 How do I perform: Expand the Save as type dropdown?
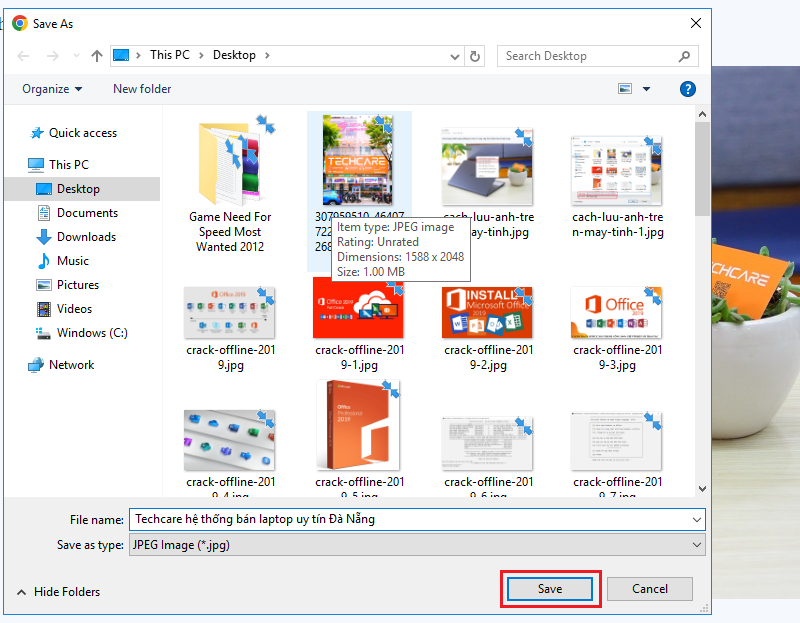point(696,545)
